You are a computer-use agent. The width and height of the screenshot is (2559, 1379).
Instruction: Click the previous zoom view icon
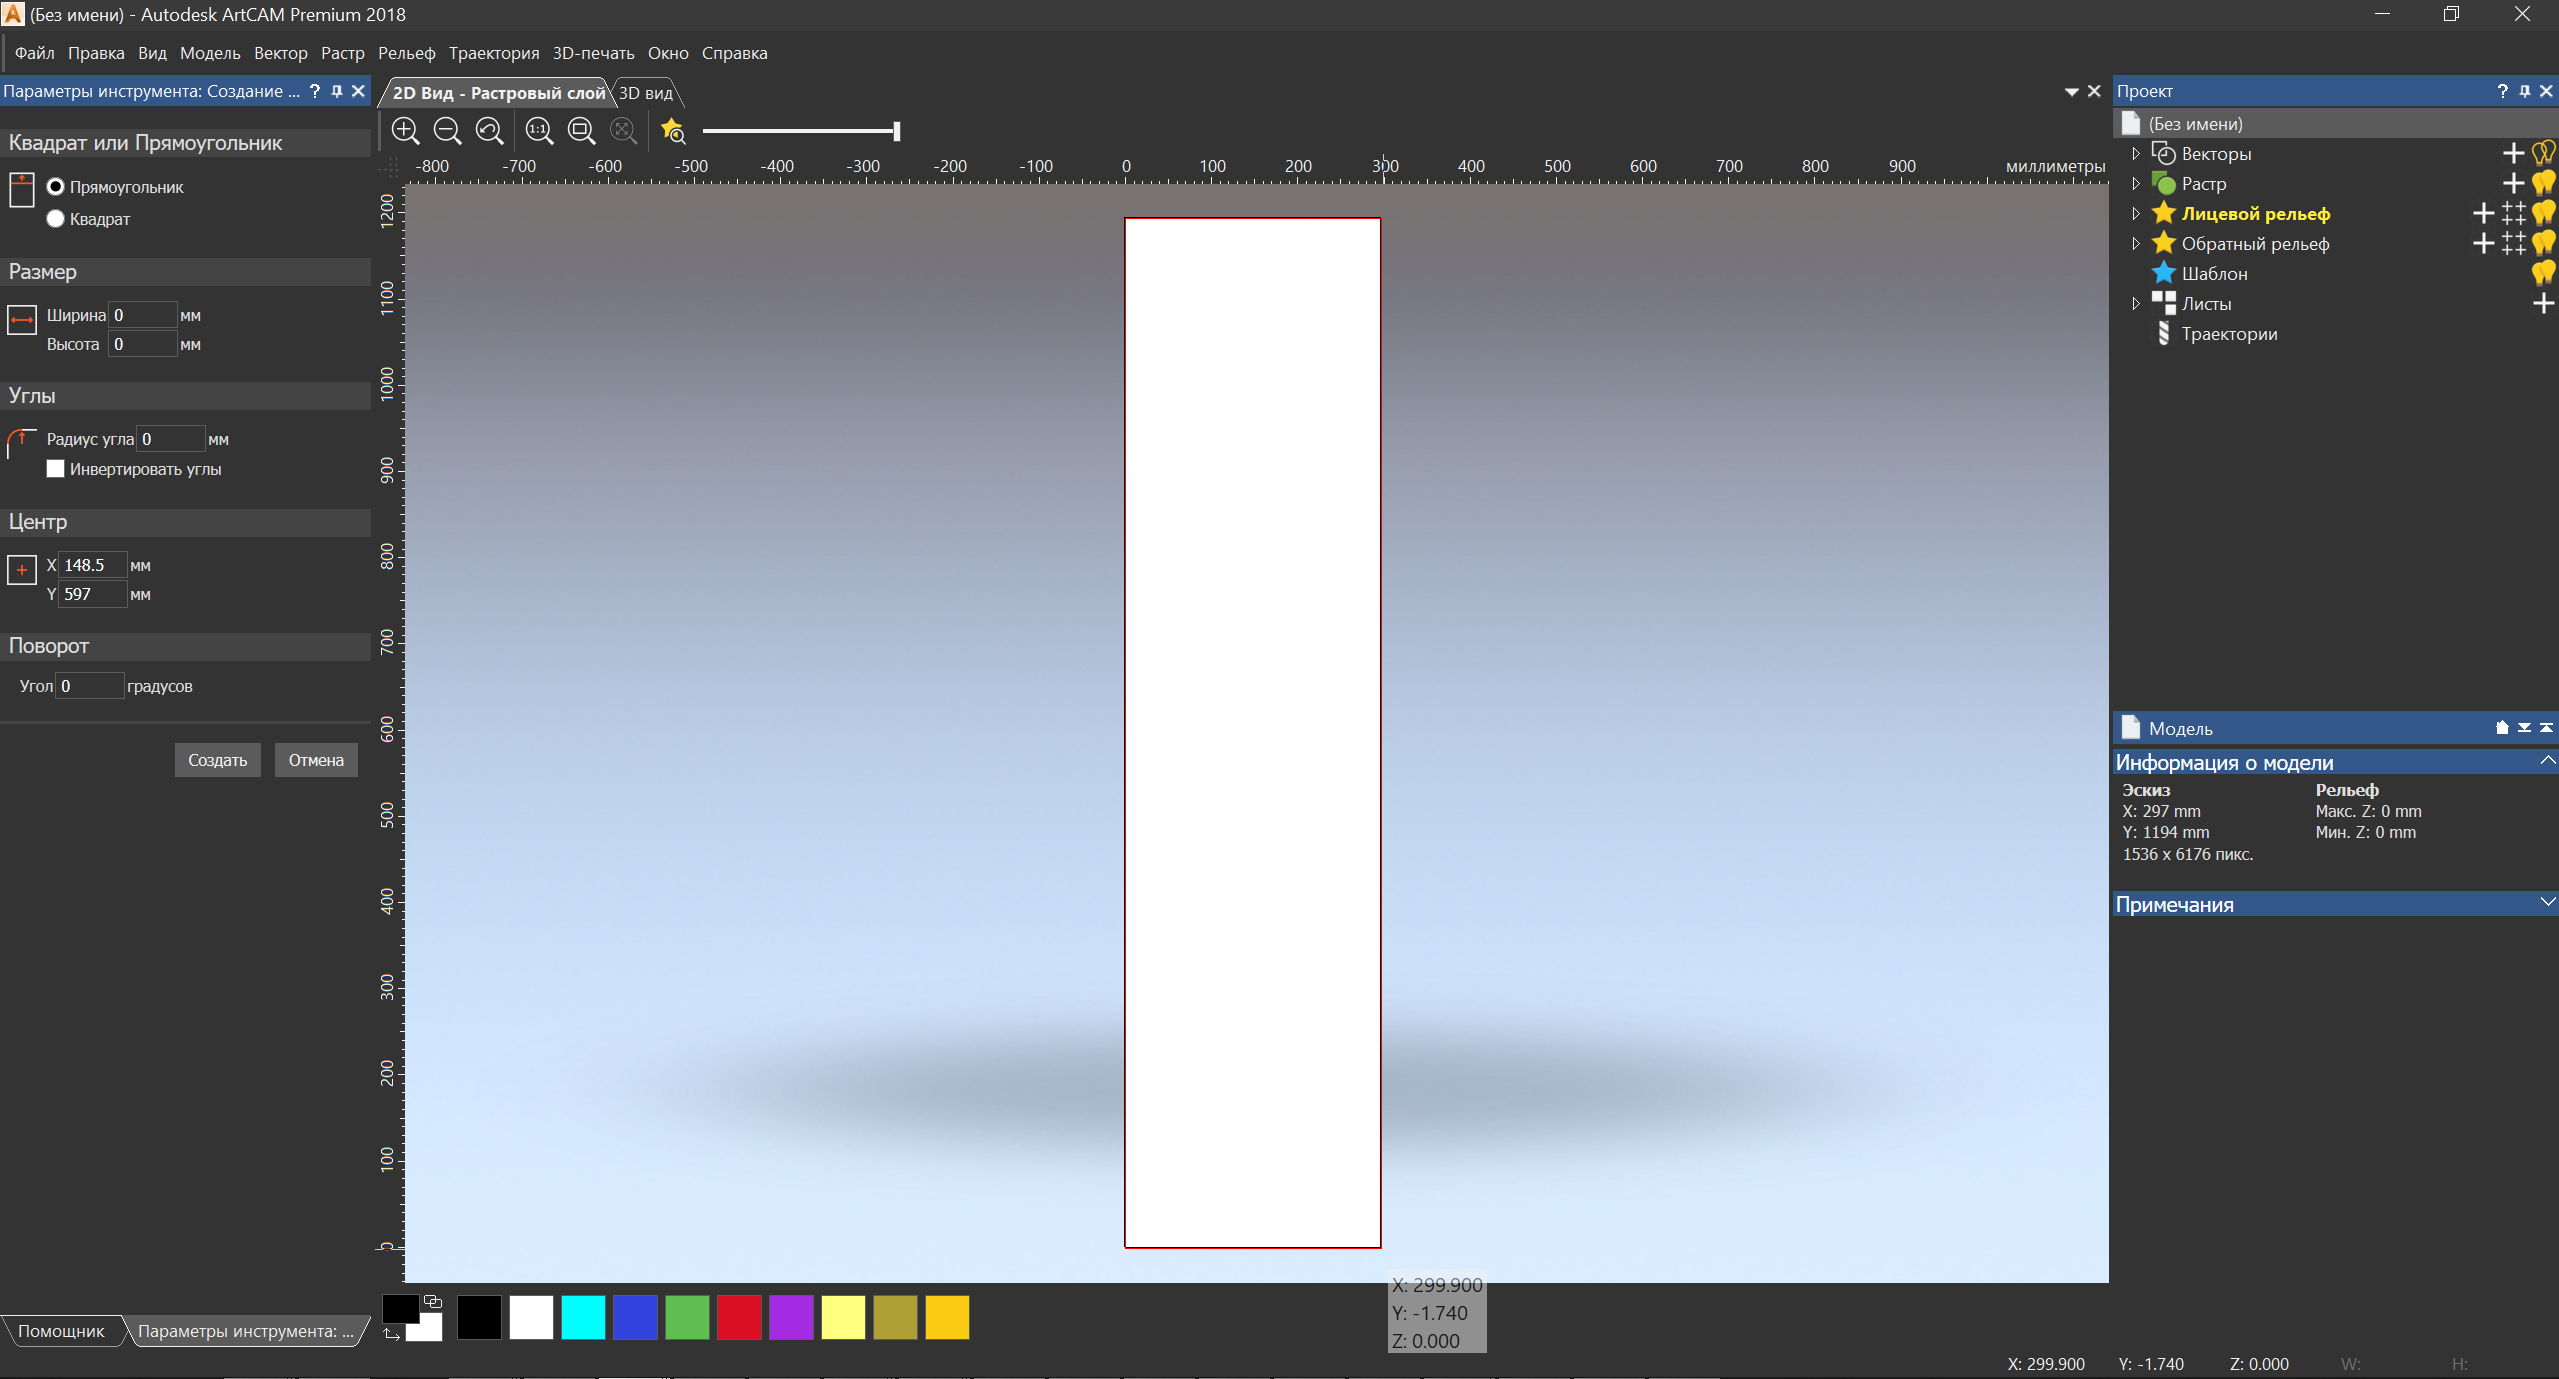click(x=489, y=131)
